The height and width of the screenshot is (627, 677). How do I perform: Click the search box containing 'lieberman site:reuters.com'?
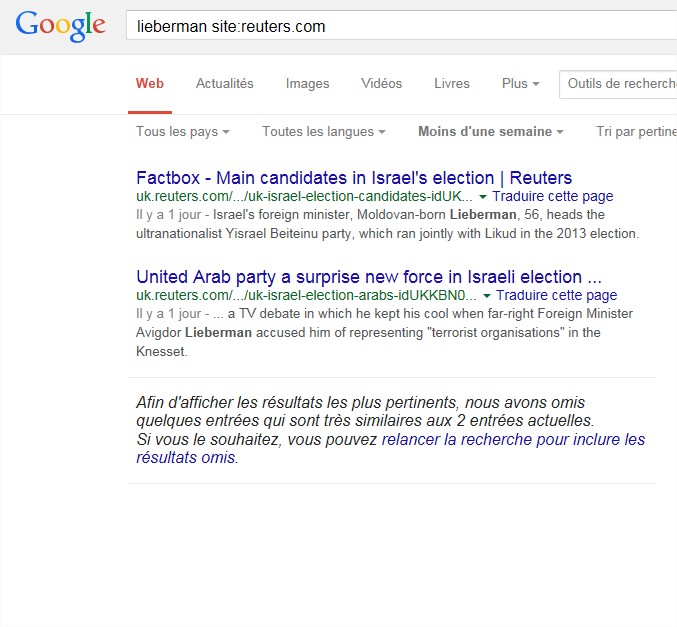400,26
